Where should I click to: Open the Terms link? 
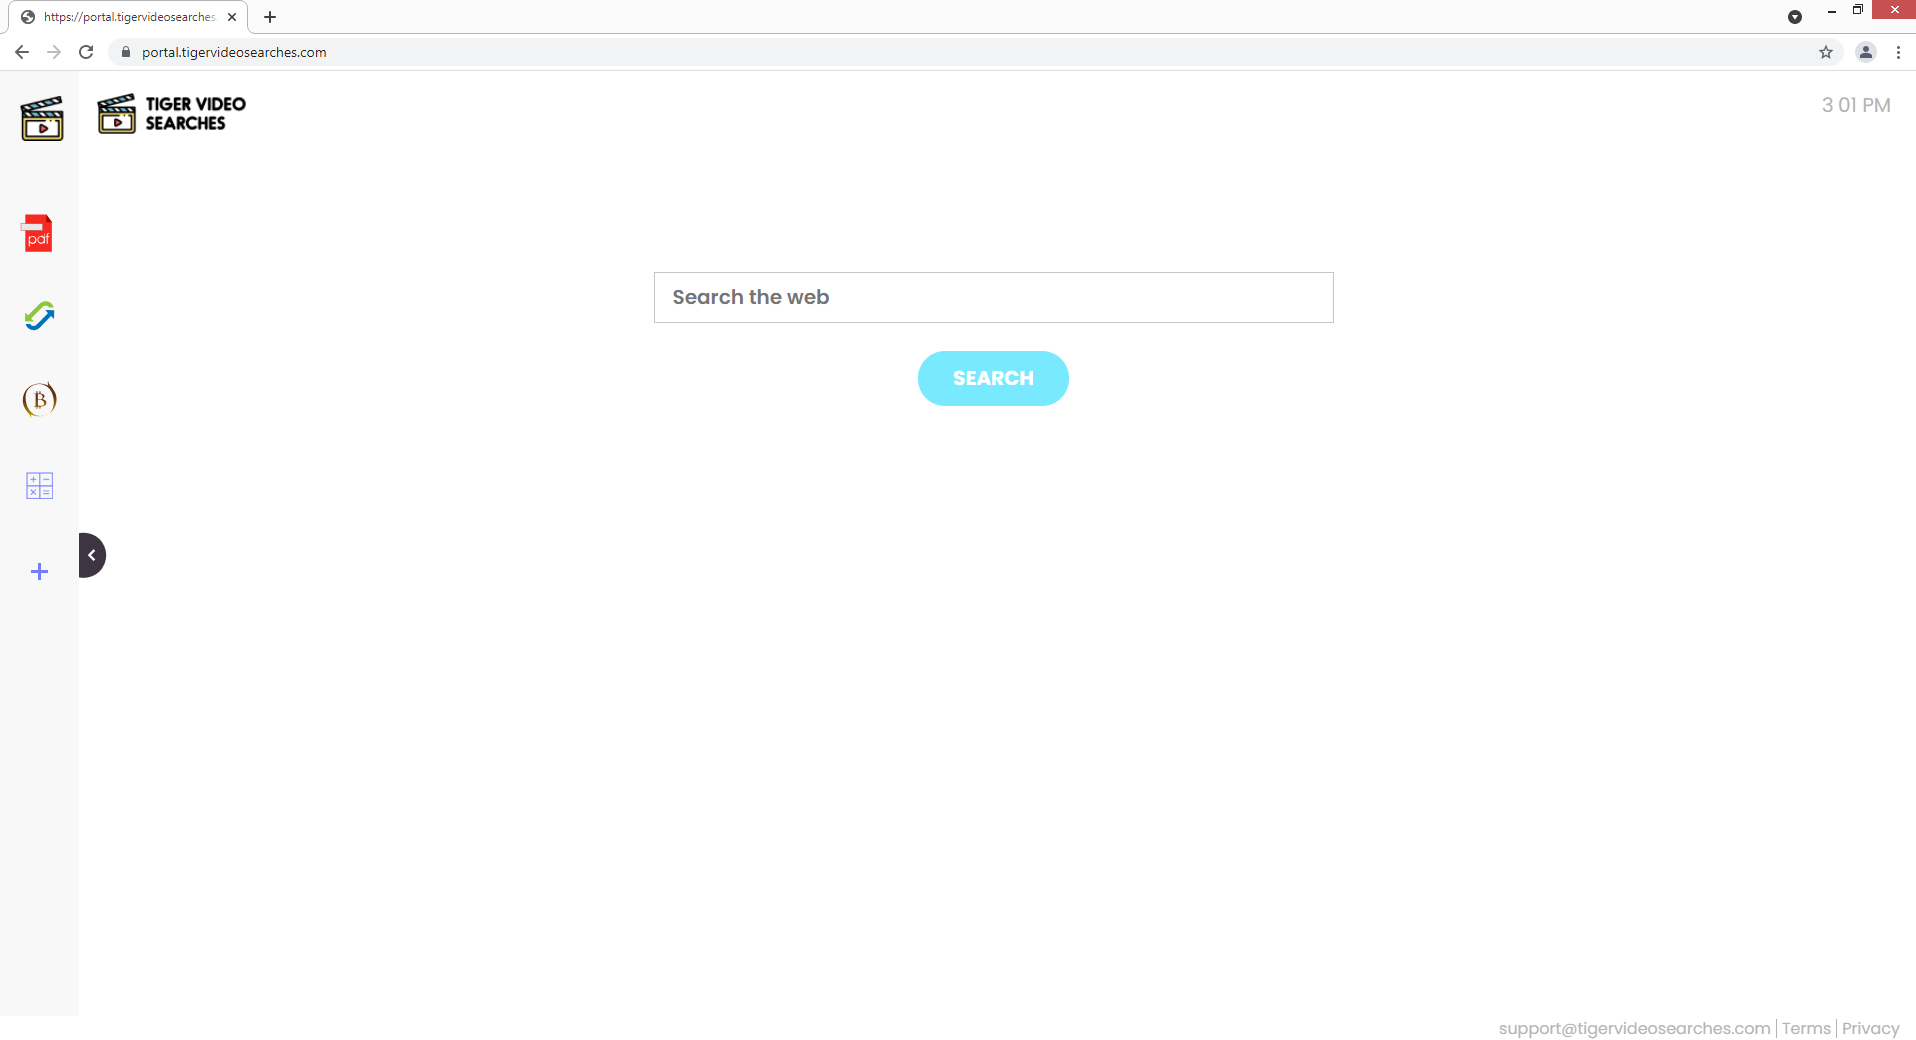tap(1806, 1028)
